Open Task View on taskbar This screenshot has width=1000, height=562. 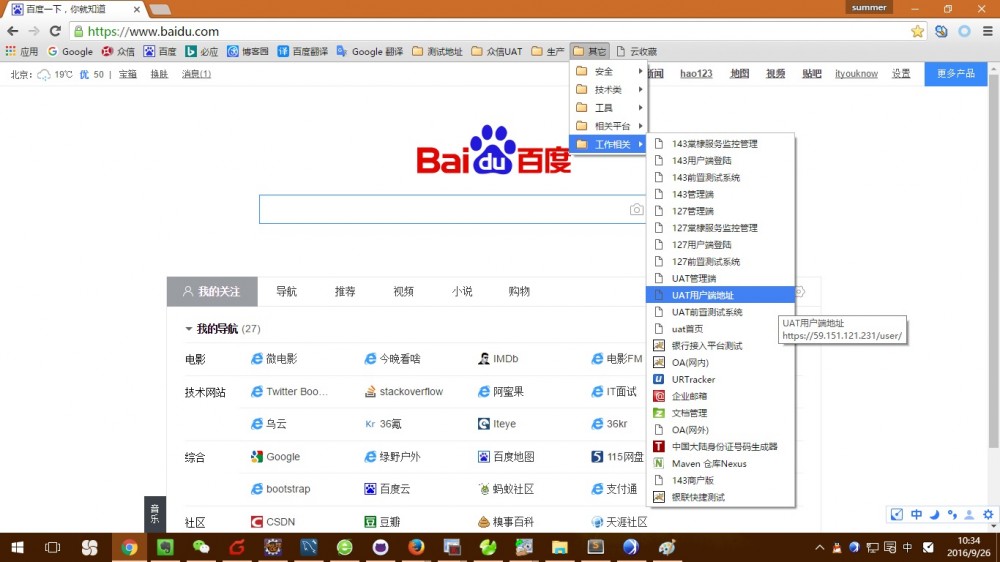click(x=52, y=547)
